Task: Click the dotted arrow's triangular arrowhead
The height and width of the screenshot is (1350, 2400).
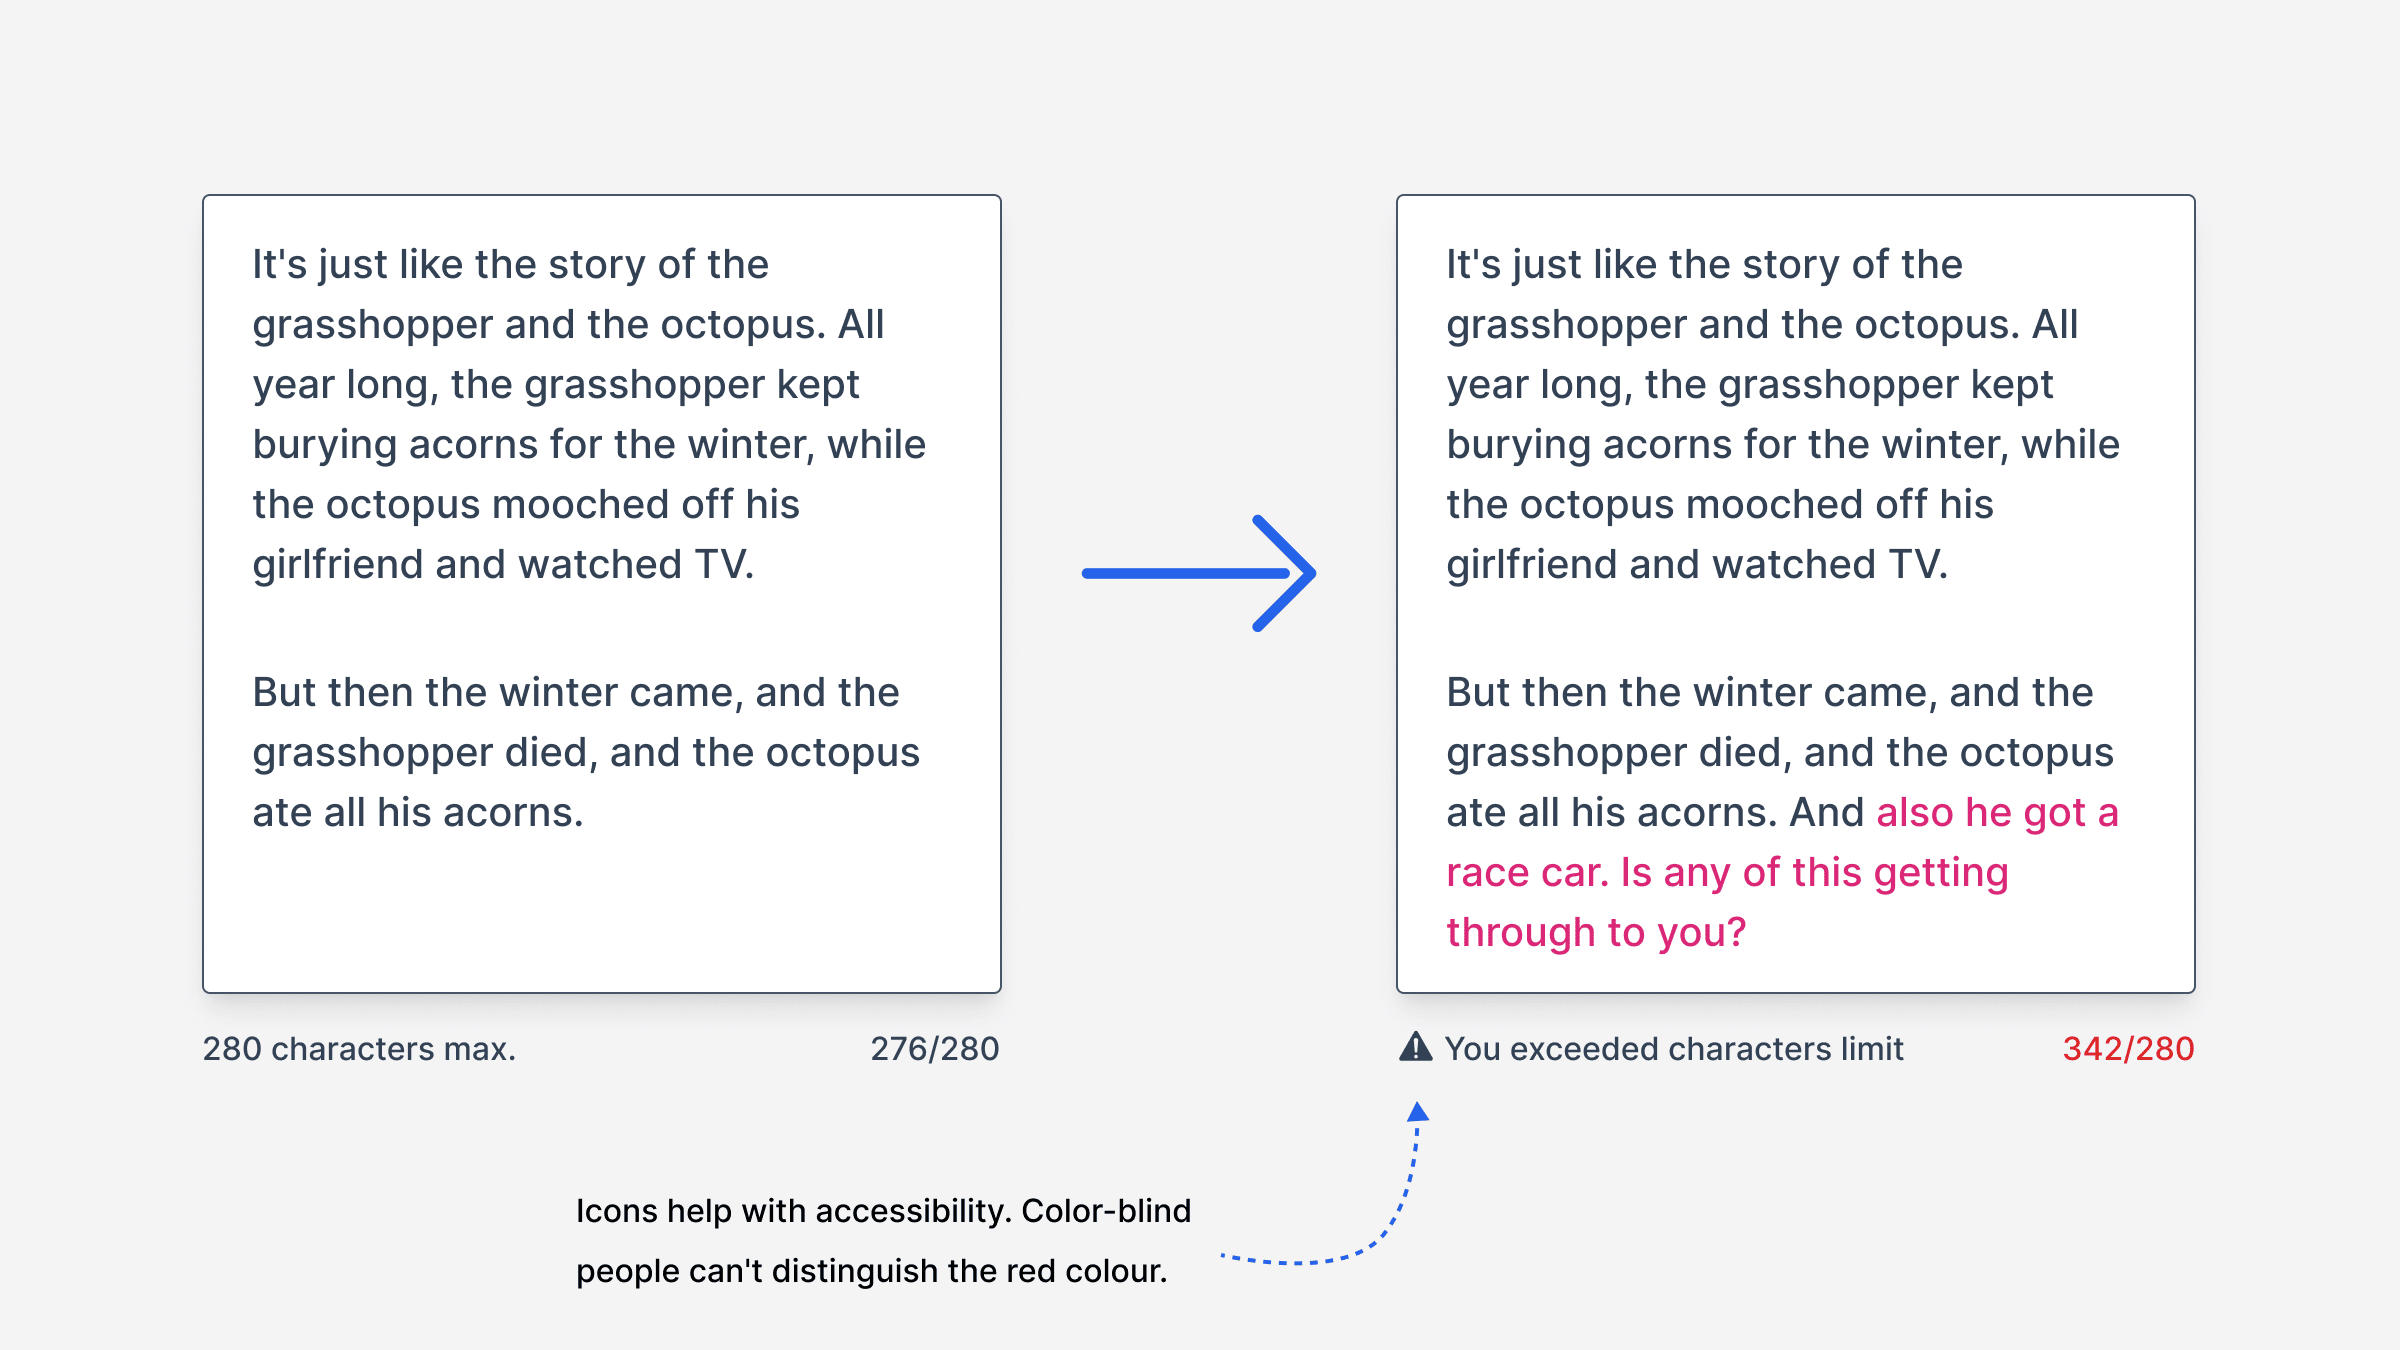Action: point(1418,1111)
